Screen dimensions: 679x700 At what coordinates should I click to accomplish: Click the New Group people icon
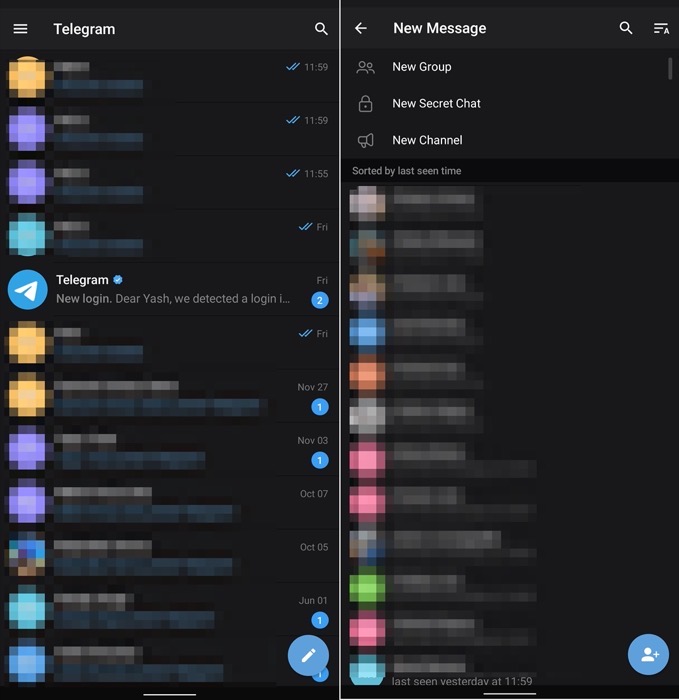365,67
